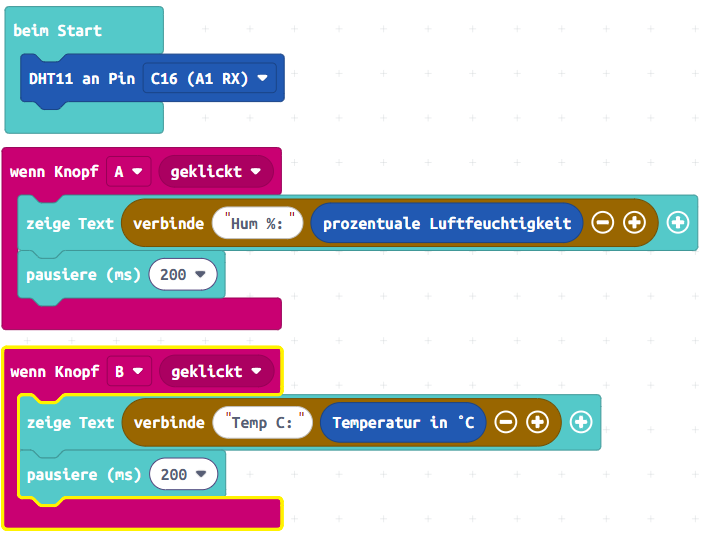Expand geklickt dropdown in Knopf A block

(x=215, y=172)
